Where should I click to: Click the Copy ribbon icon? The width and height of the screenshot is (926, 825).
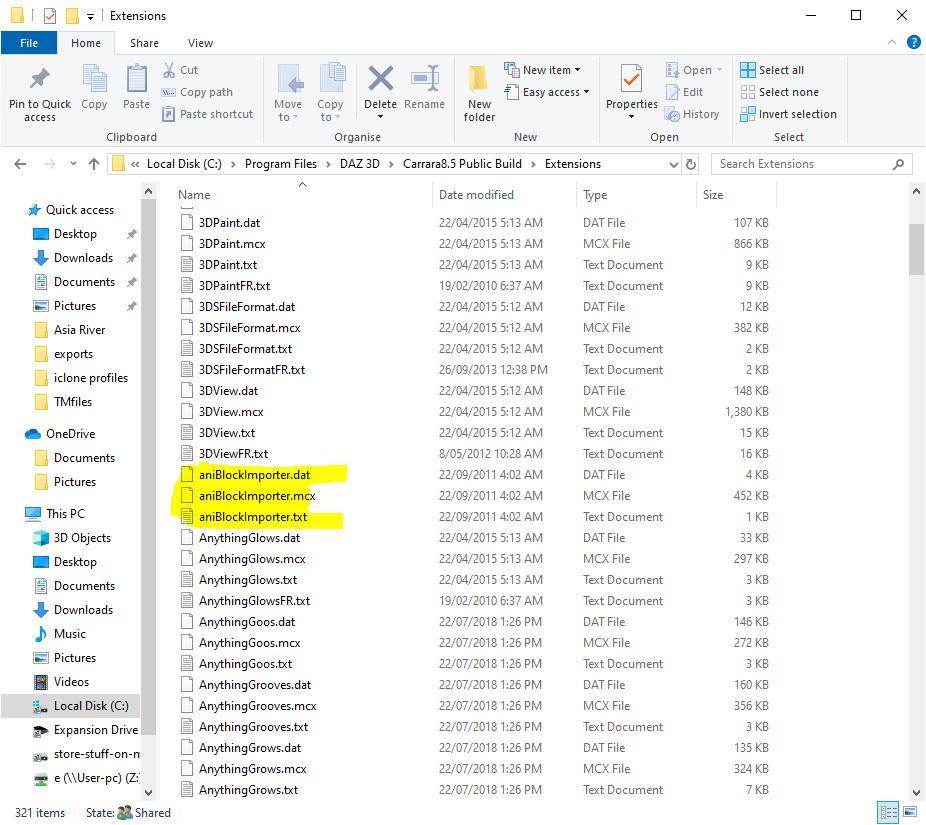coord(94,79)
